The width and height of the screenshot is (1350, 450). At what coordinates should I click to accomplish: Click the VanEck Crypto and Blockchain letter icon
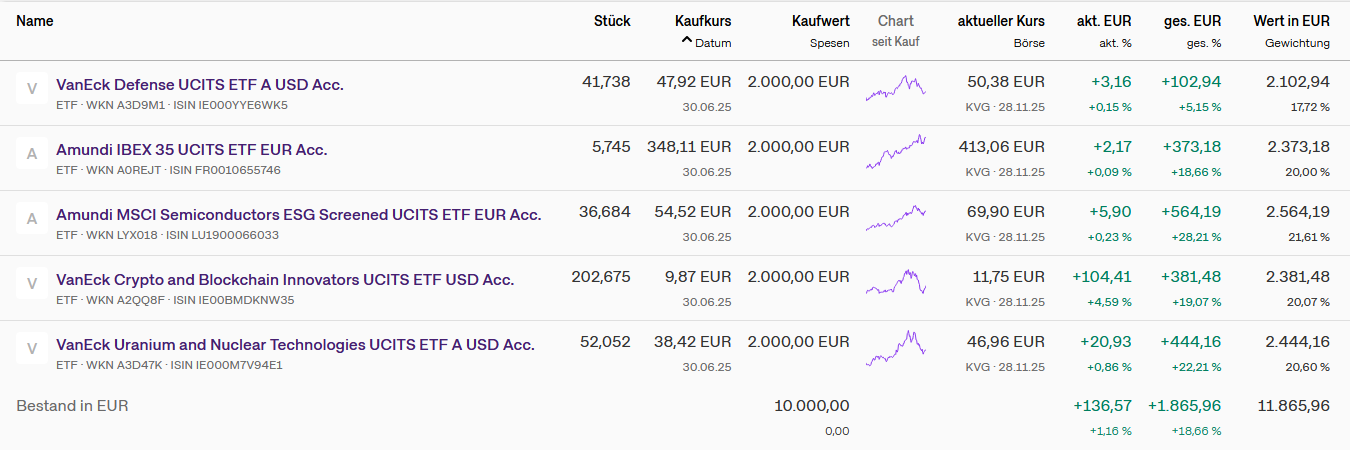point(32,284)
